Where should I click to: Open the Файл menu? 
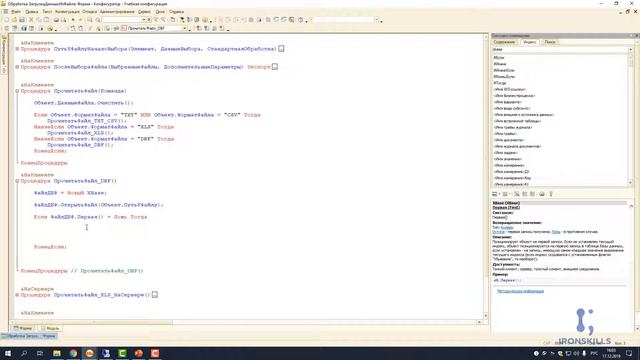(x=17, y=12)
